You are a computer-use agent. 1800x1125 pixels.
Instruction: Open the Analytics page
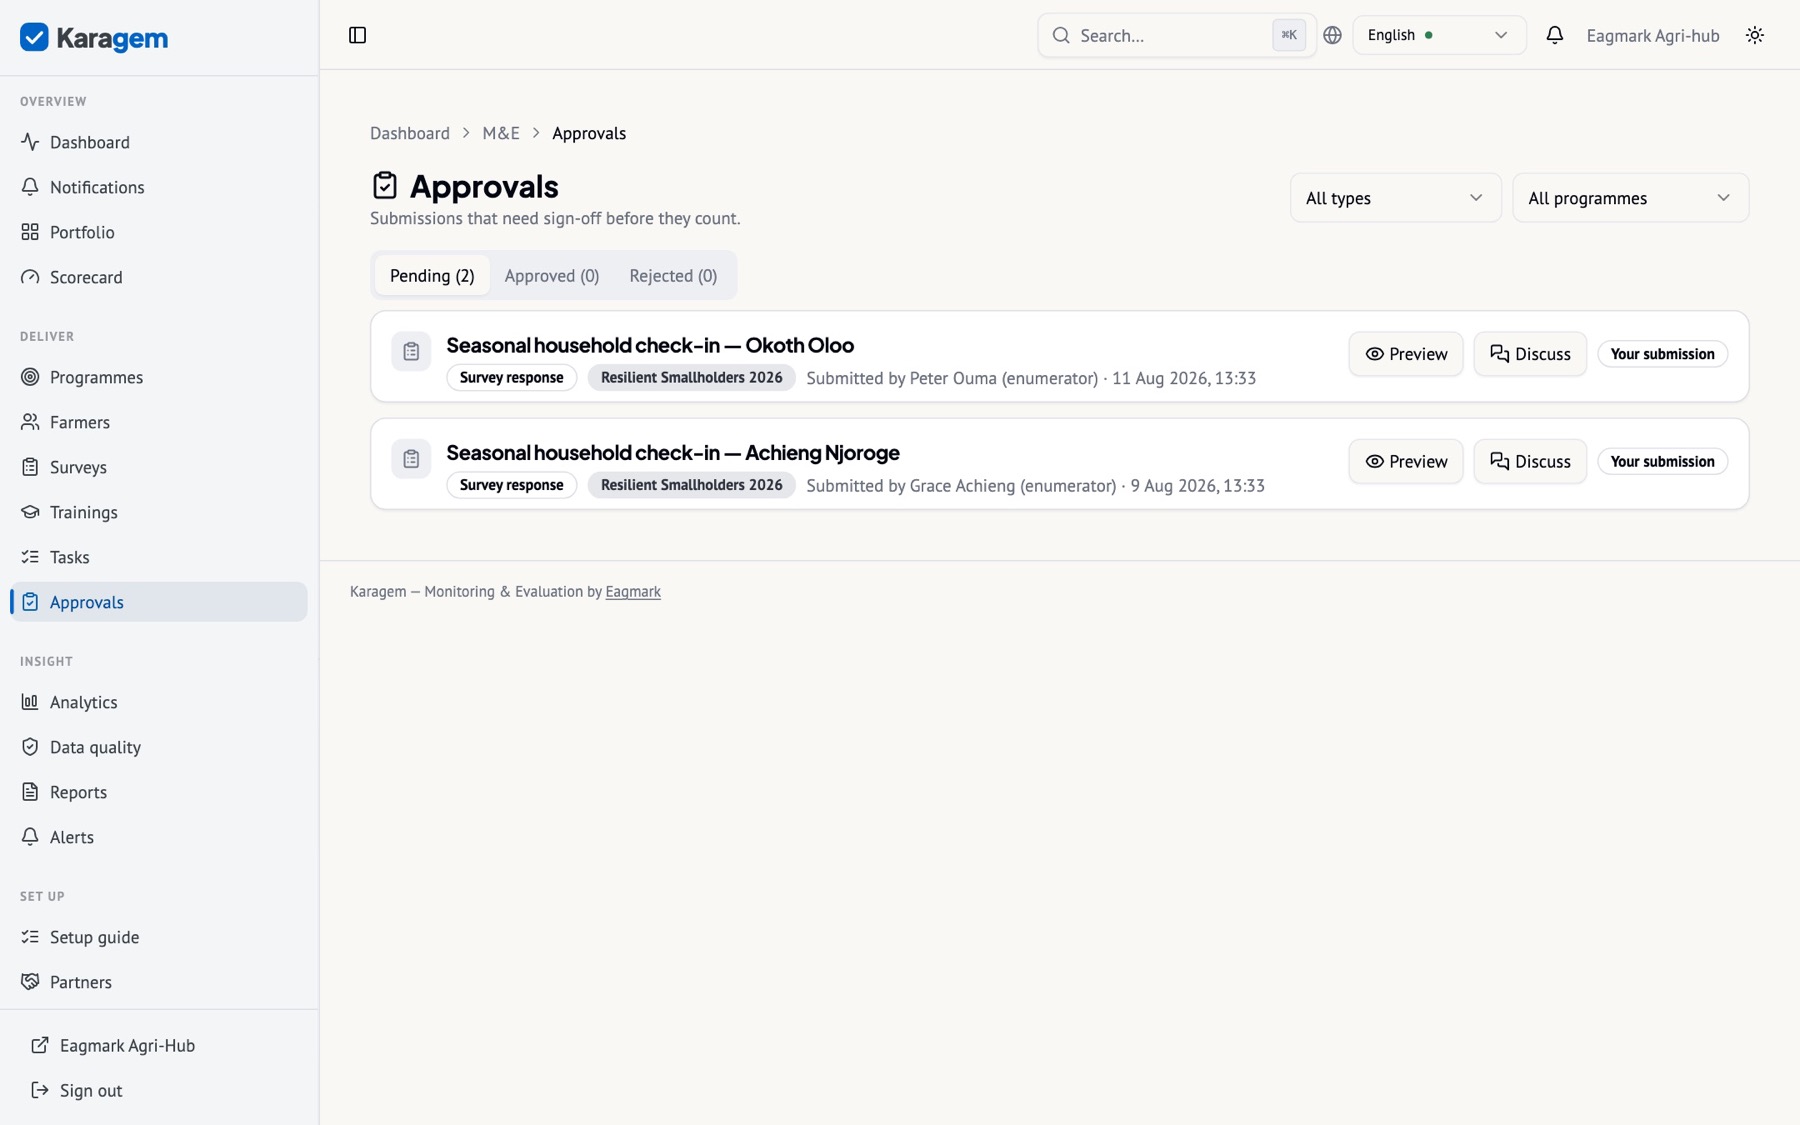(x=159, y=702)
